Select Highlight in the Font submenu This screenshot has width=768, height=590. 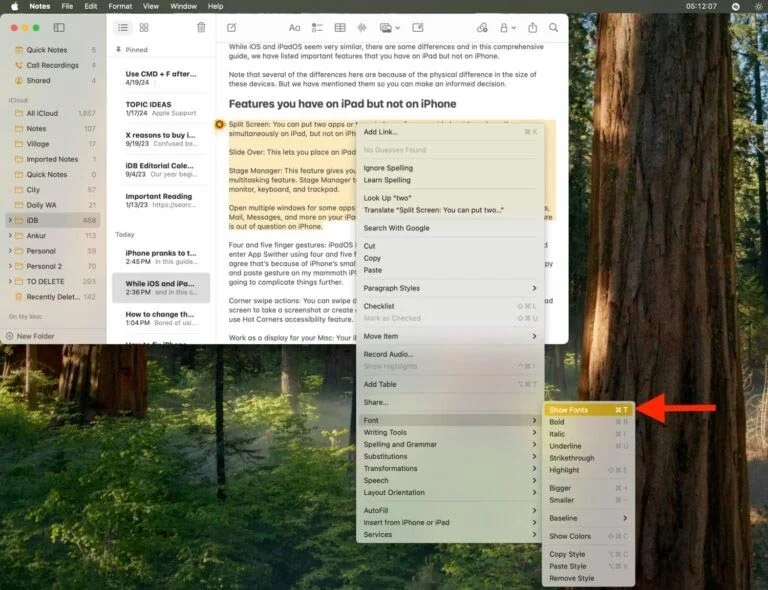[x=588, y=470]
